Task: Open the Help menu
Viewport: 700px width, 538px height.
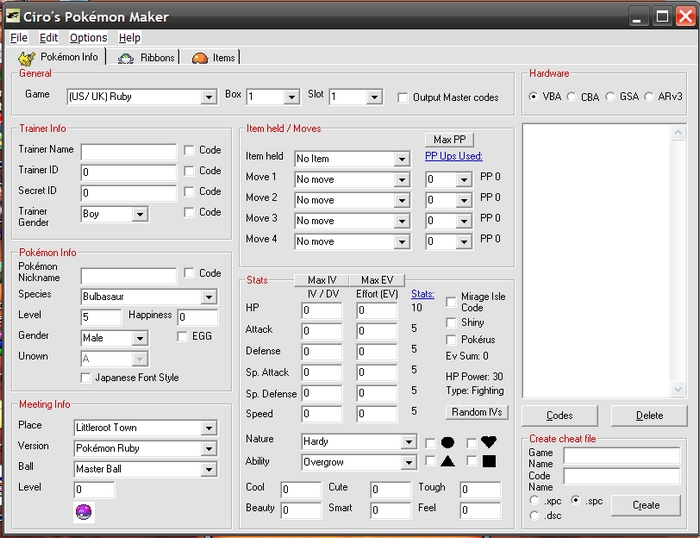Action: click(x=129, y=38)
